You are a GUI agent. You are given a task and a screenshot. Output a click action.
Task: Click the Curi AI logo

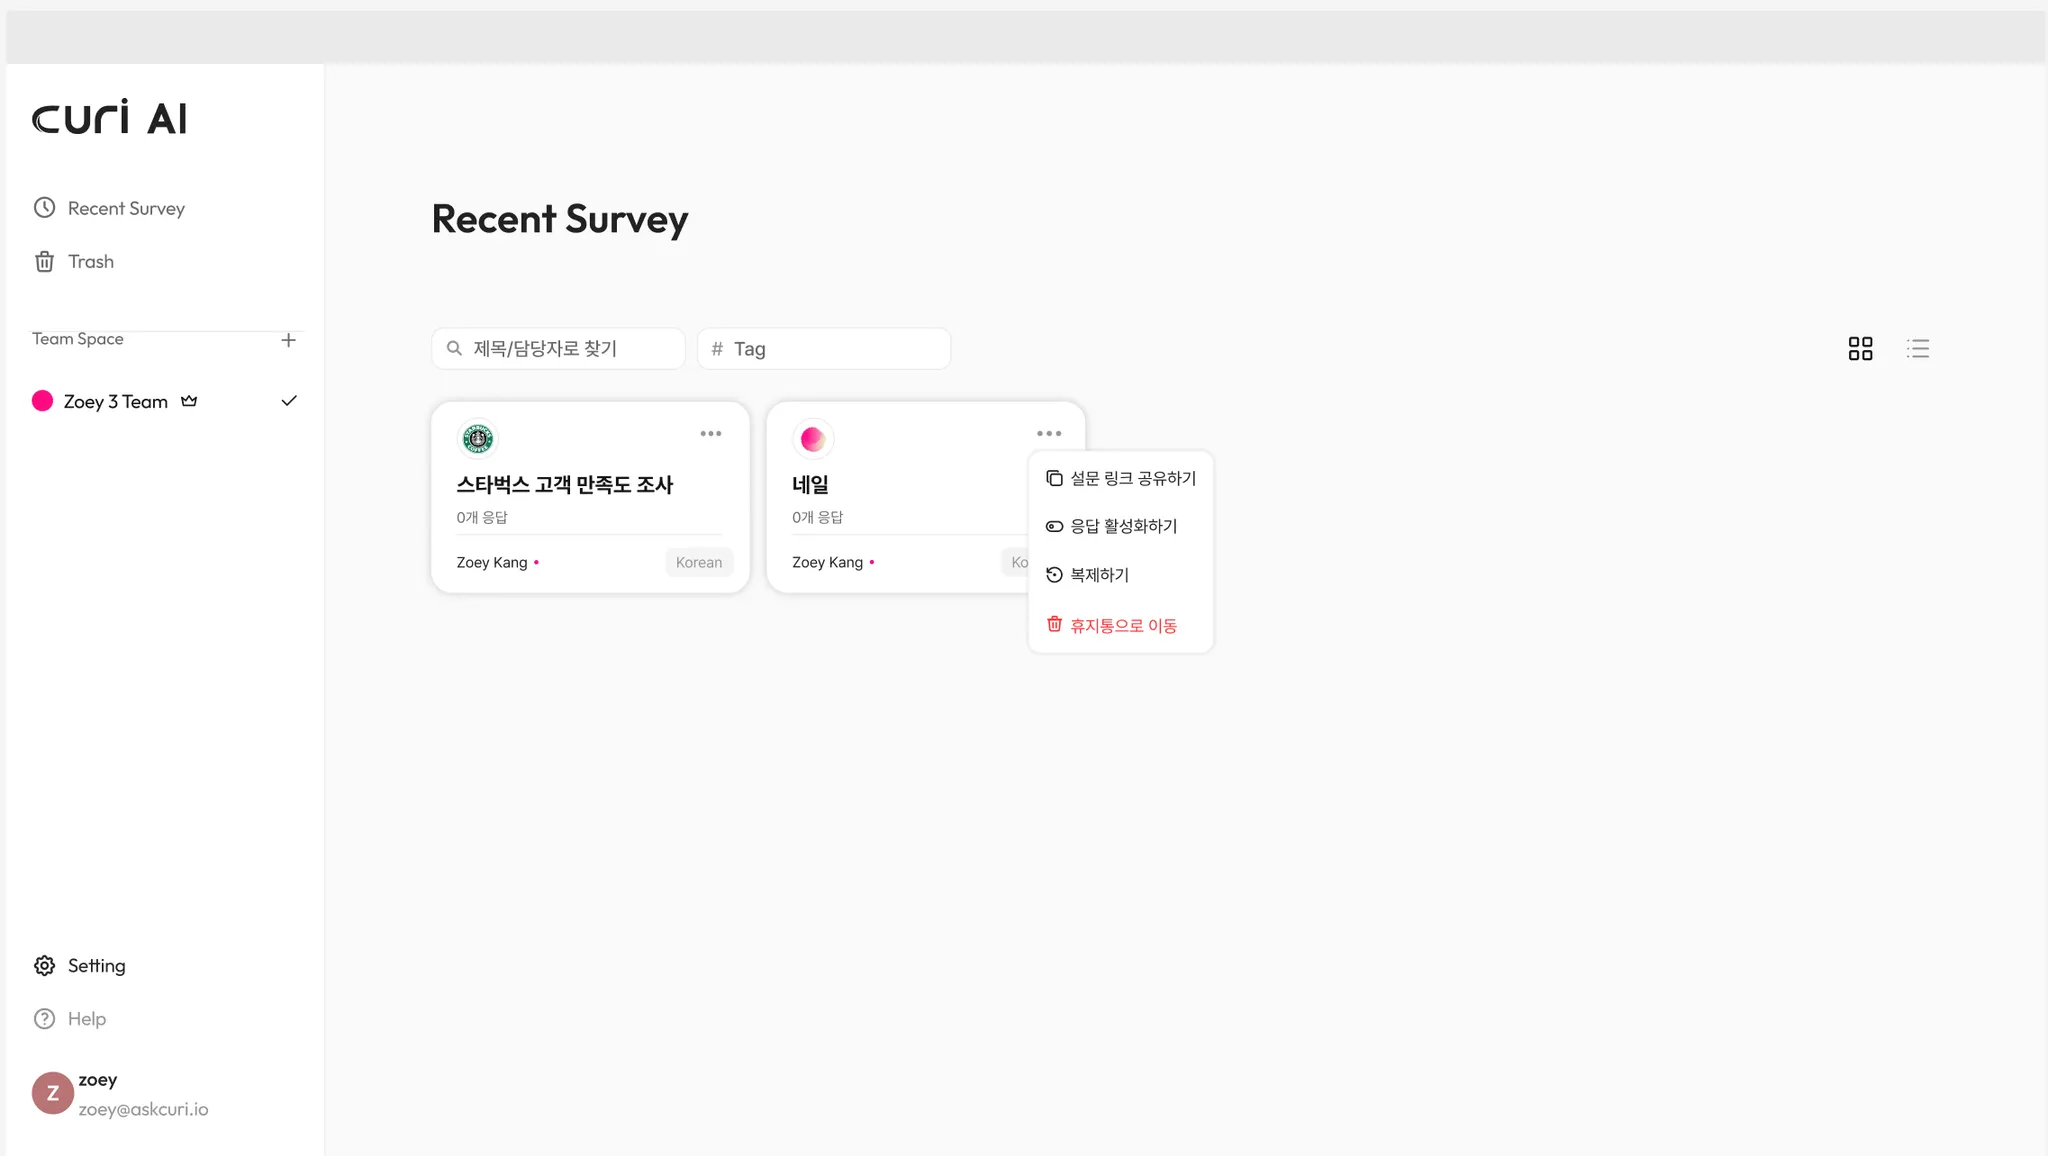[x=110, y=117]
